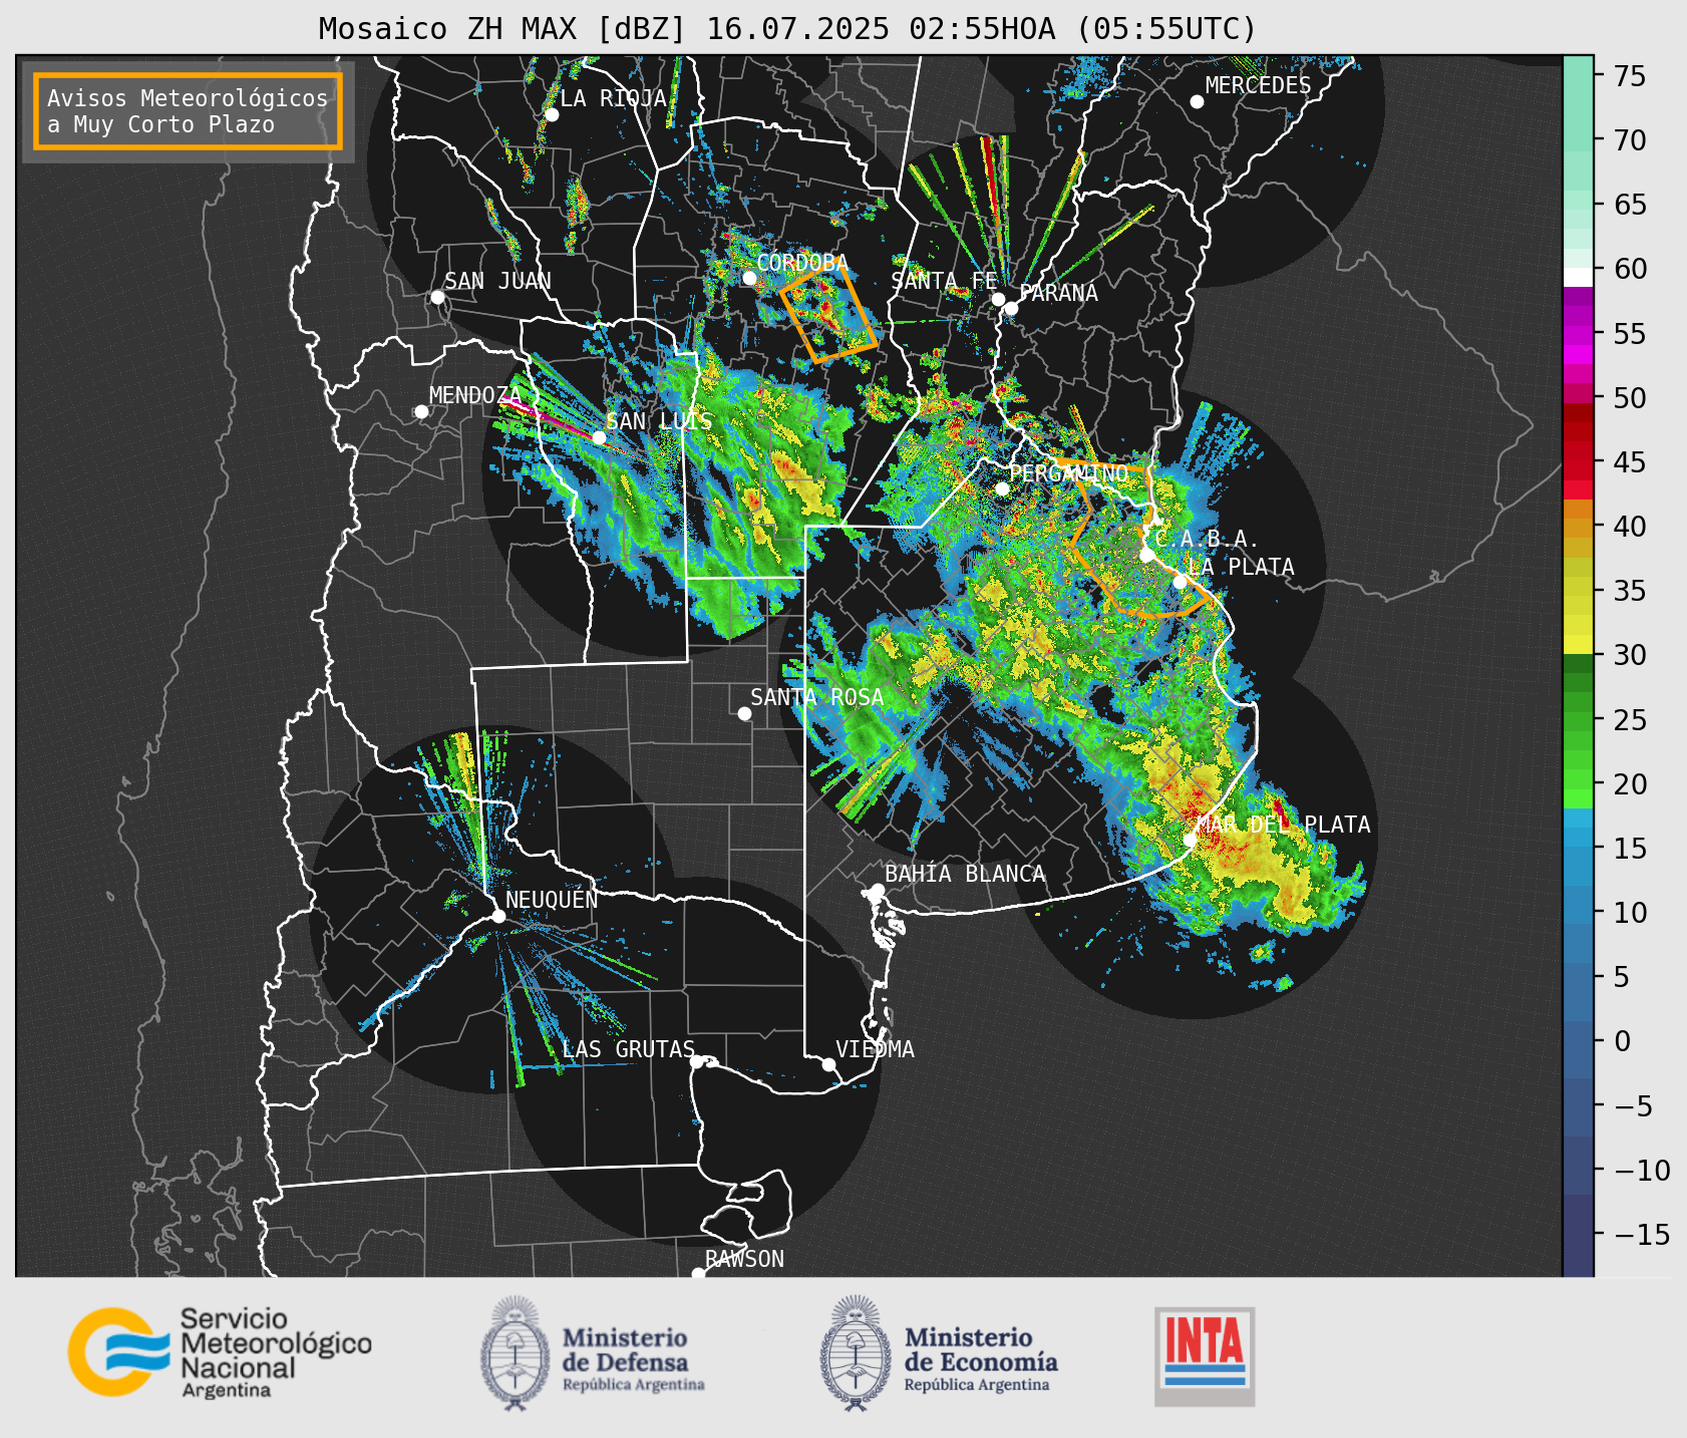Click the PERGAMINO city marker
Screen dimensions: 1687x1438
pos(1002,489)
